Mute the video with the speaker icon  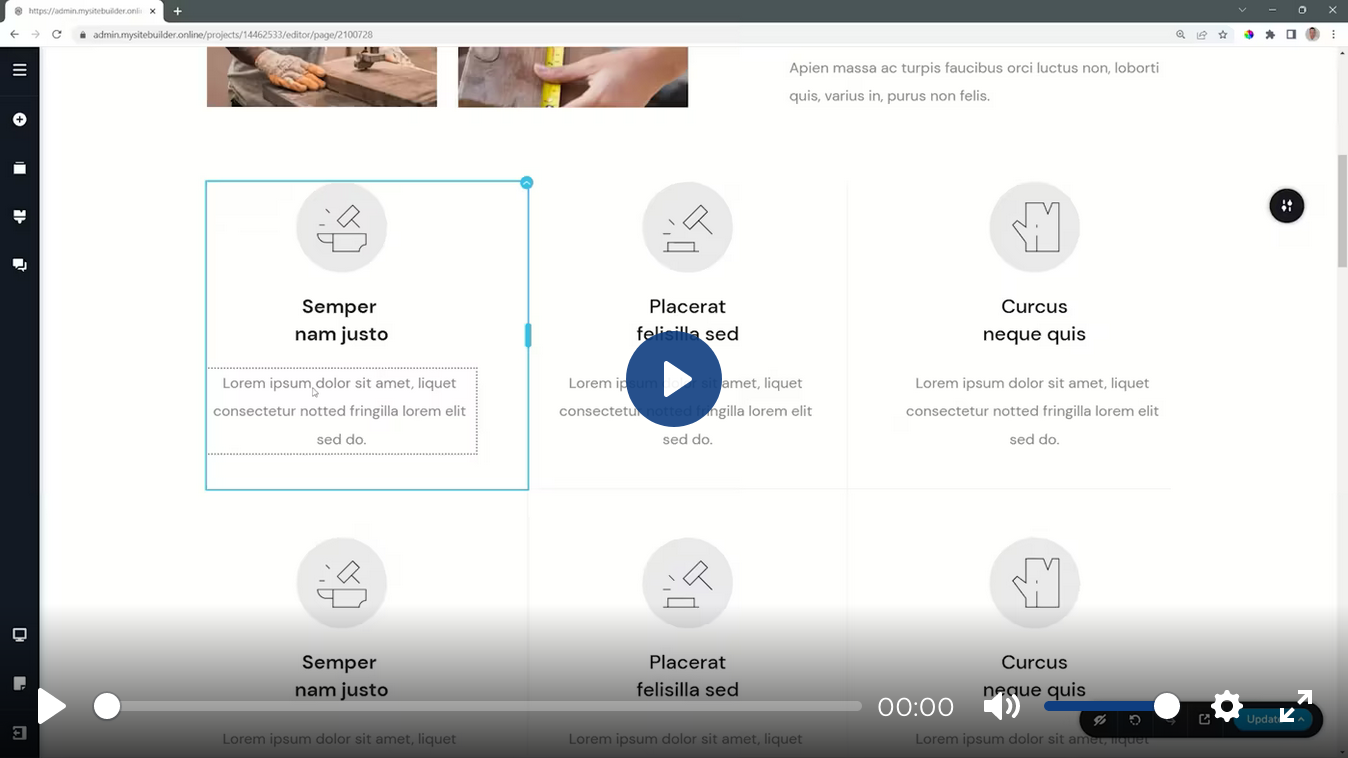tap(1001, 707)
